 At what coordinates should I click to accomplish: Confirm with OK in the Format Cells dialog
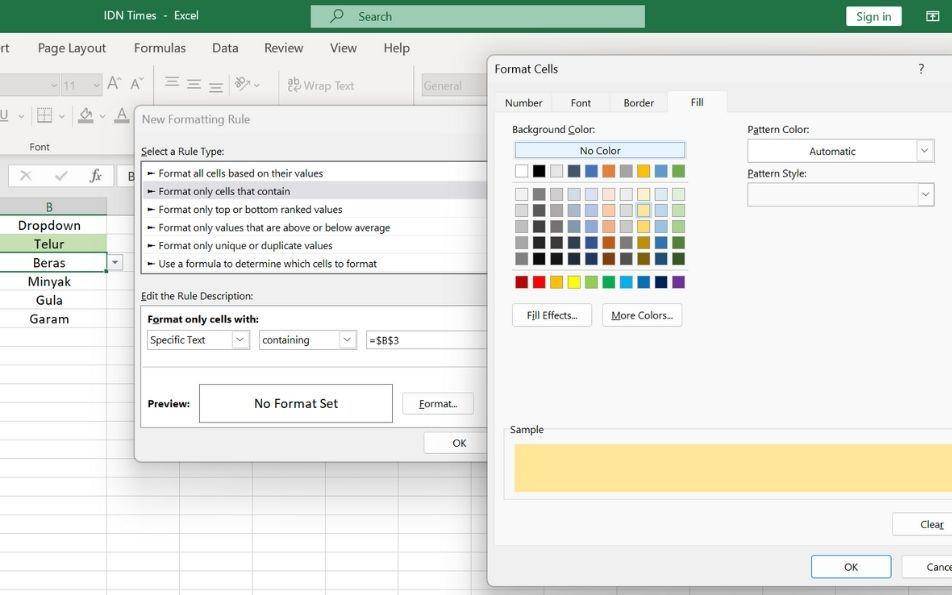(x=851, y=567)
